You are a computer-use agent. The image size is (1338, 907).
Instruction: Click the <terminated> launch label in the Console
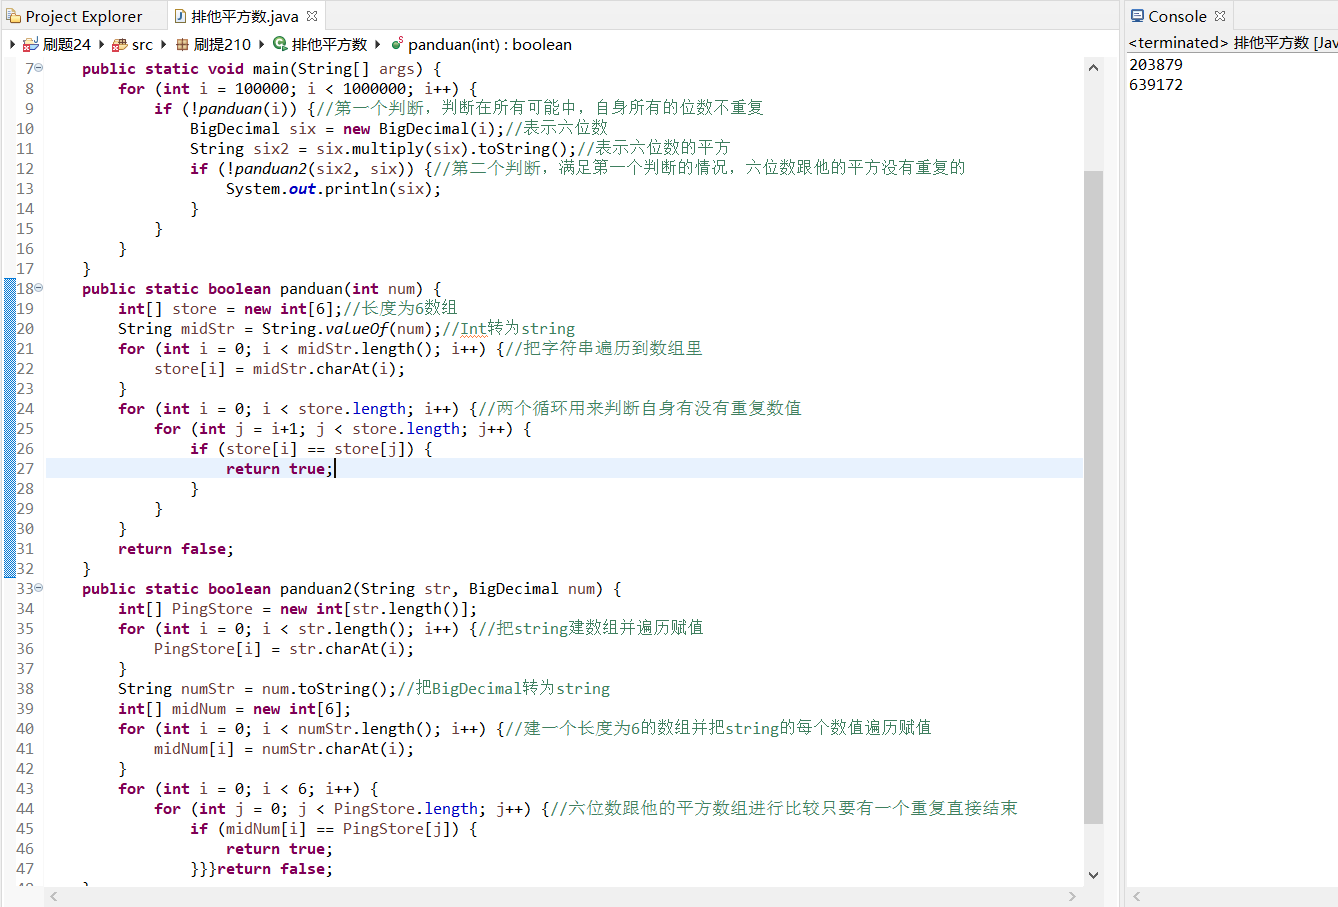pyautogui.click(x=1178, y=43)
